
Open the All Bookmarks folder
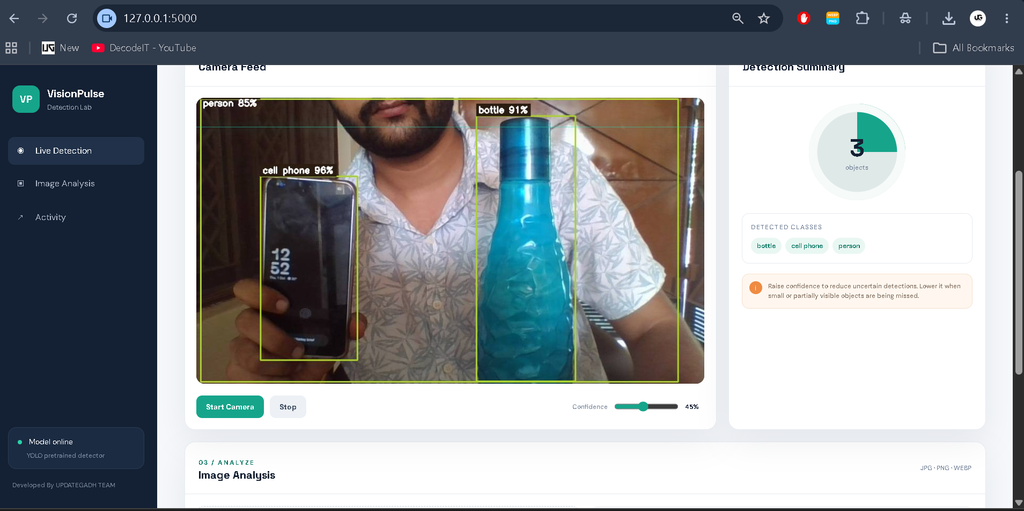[973, 48]
